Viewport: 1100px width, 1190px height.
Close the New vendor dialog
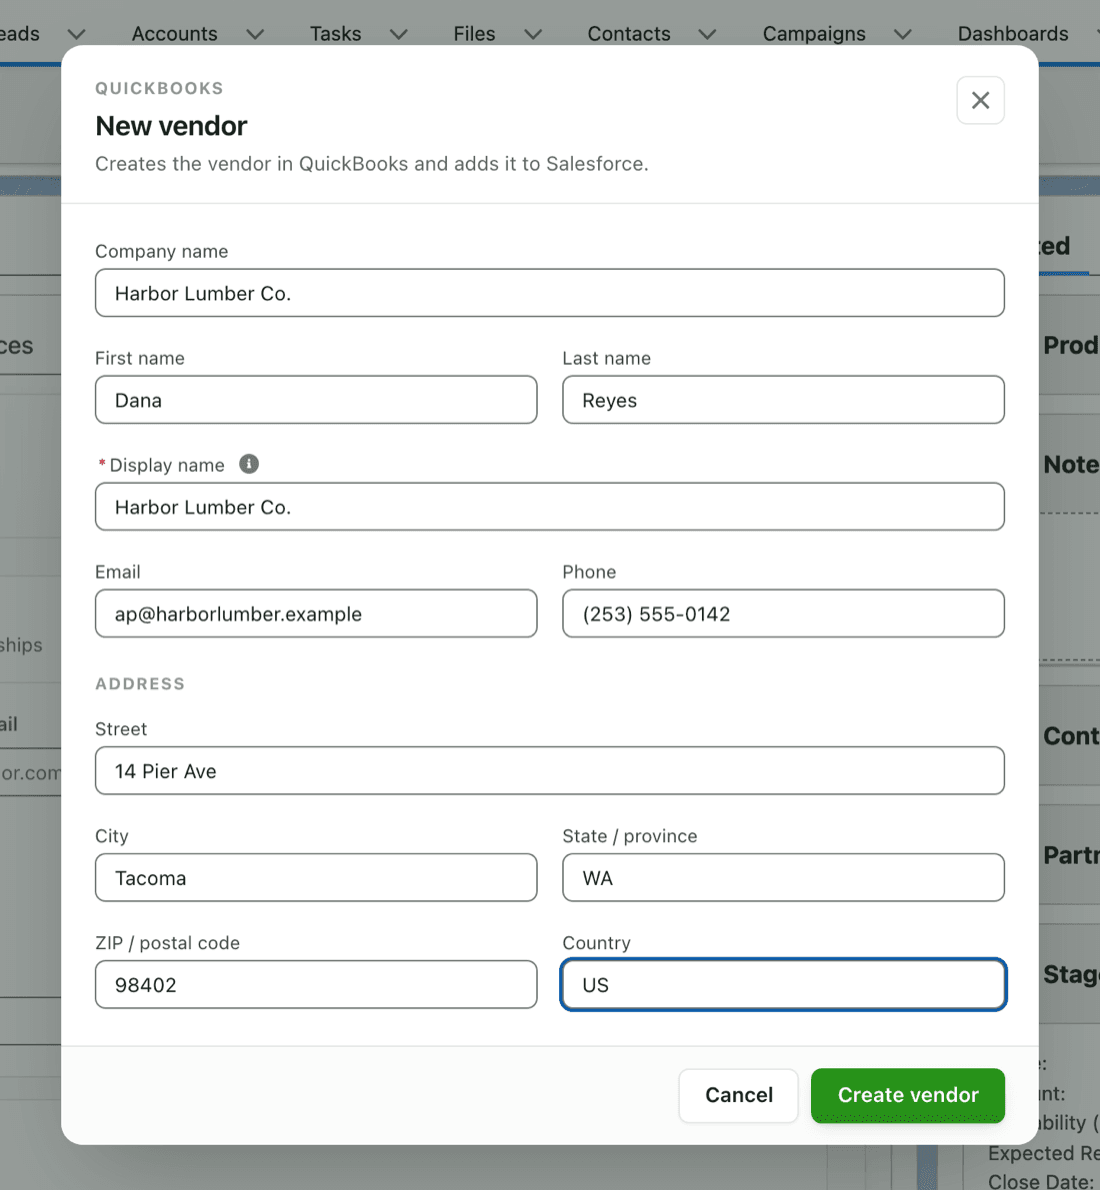click(x=980, y=100)
